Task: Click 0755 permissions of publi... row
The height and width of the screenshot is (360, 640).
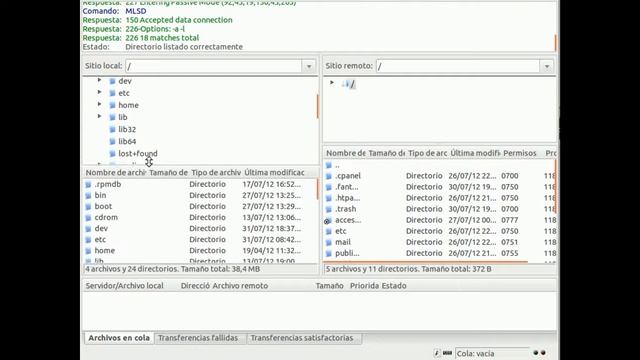Action: [510, 253]
